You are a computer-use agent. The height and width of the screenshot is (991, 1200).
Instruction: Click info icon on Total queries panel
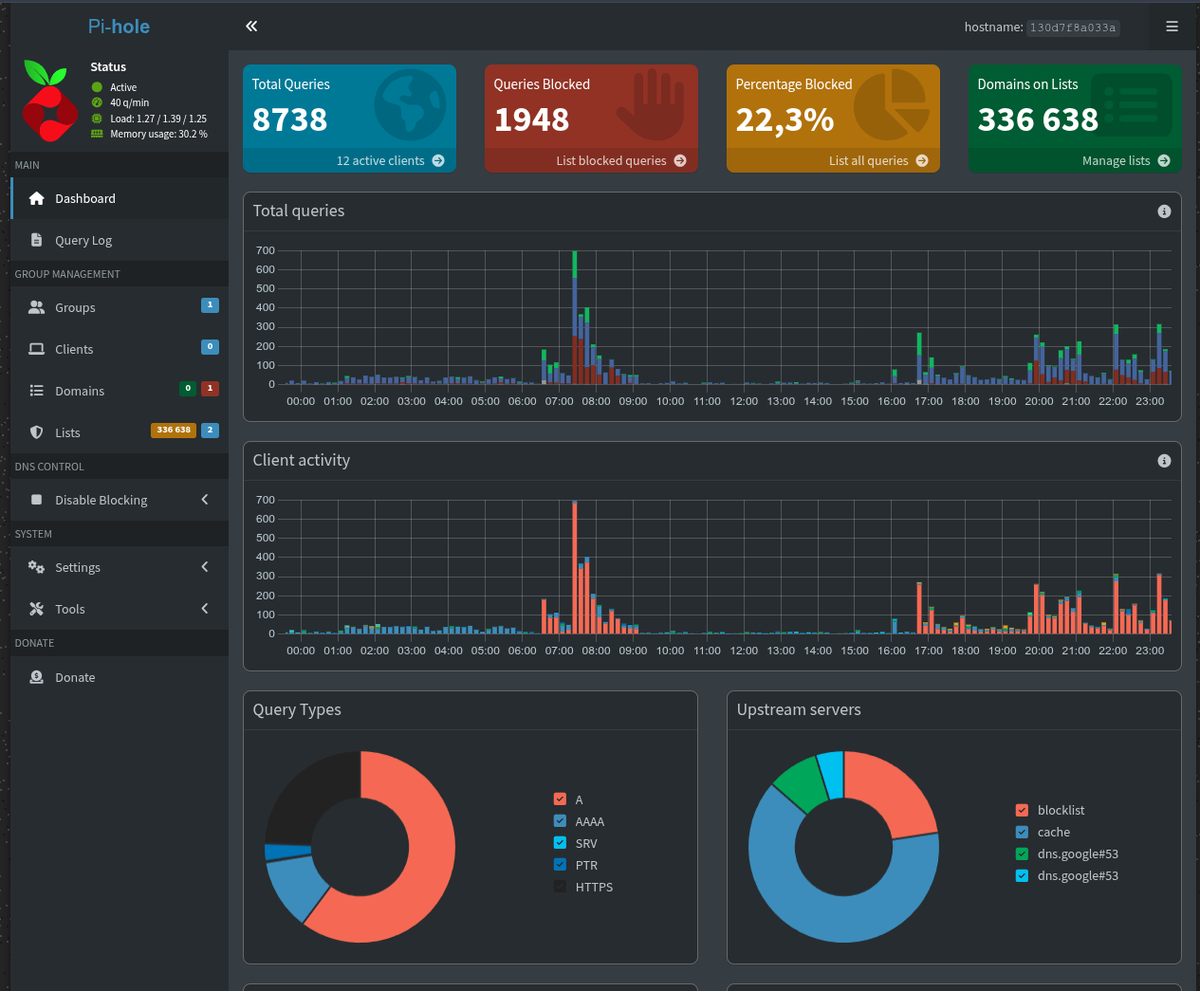pyautogui.click(x=1164, y=211)
